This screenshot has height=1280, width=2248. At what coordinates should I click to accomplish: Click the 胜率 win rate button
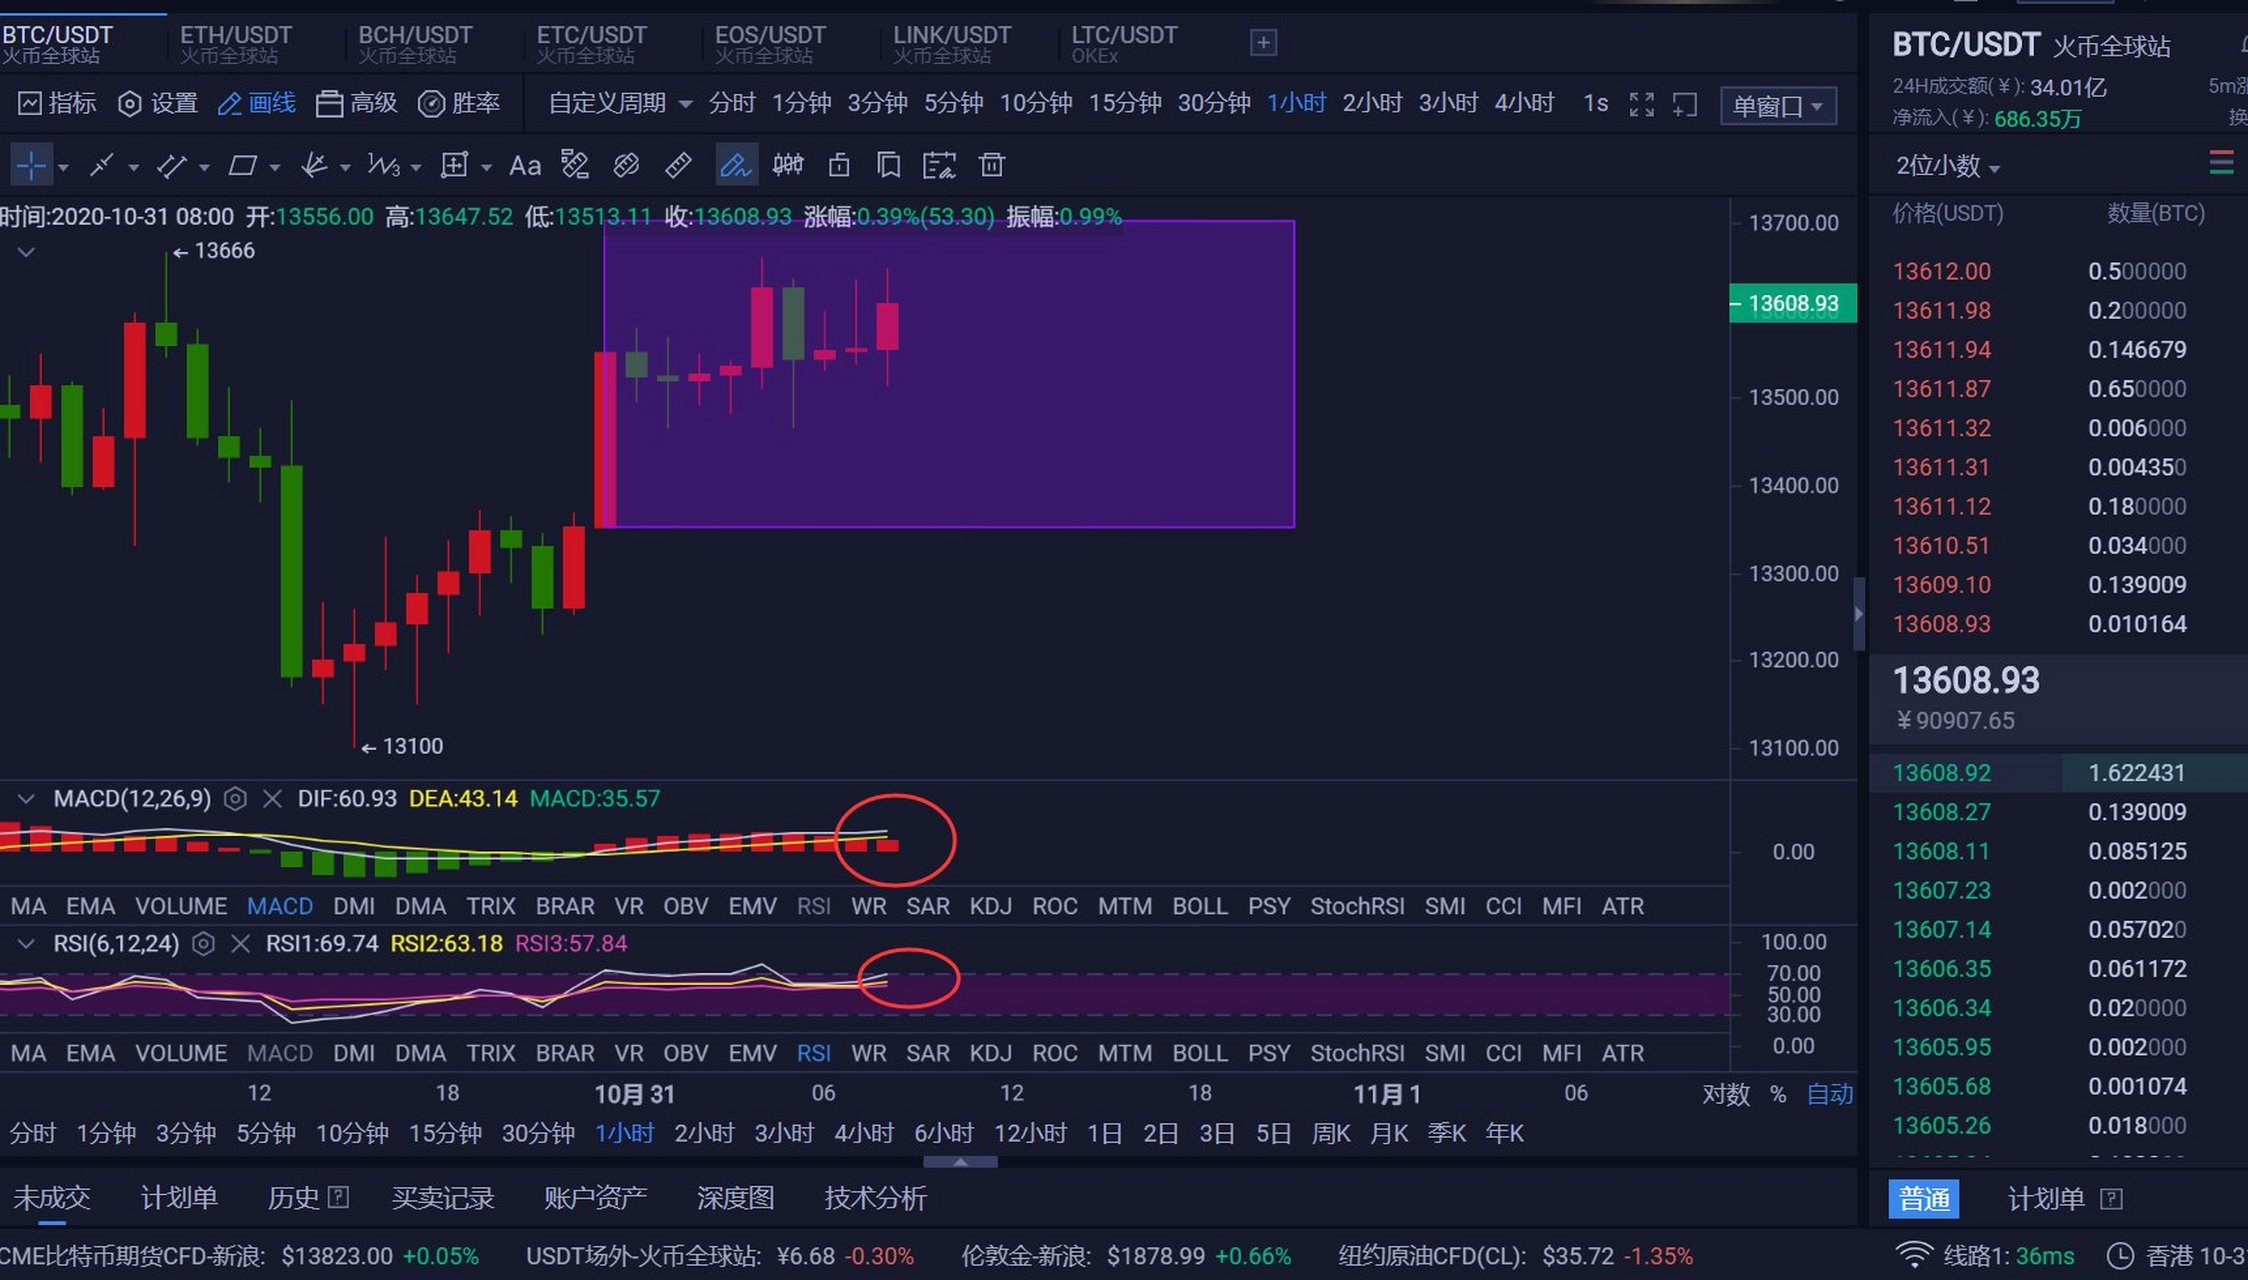(459, 103)
